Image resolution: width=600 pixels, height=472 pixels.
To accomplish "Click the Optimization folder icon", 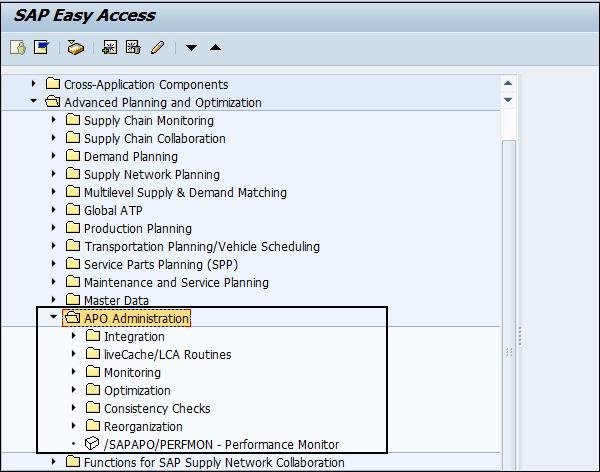I will click(93, 389).
